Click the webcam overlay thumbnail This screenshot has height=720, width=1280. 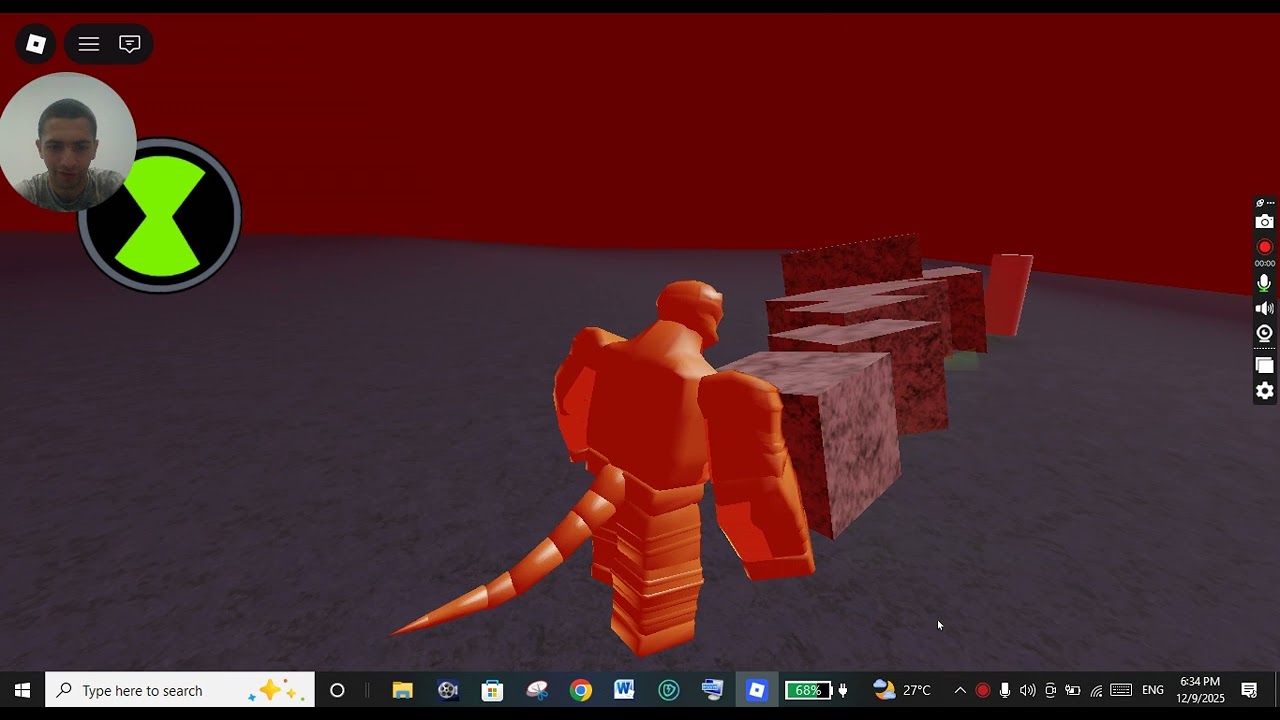click(67, 142)
